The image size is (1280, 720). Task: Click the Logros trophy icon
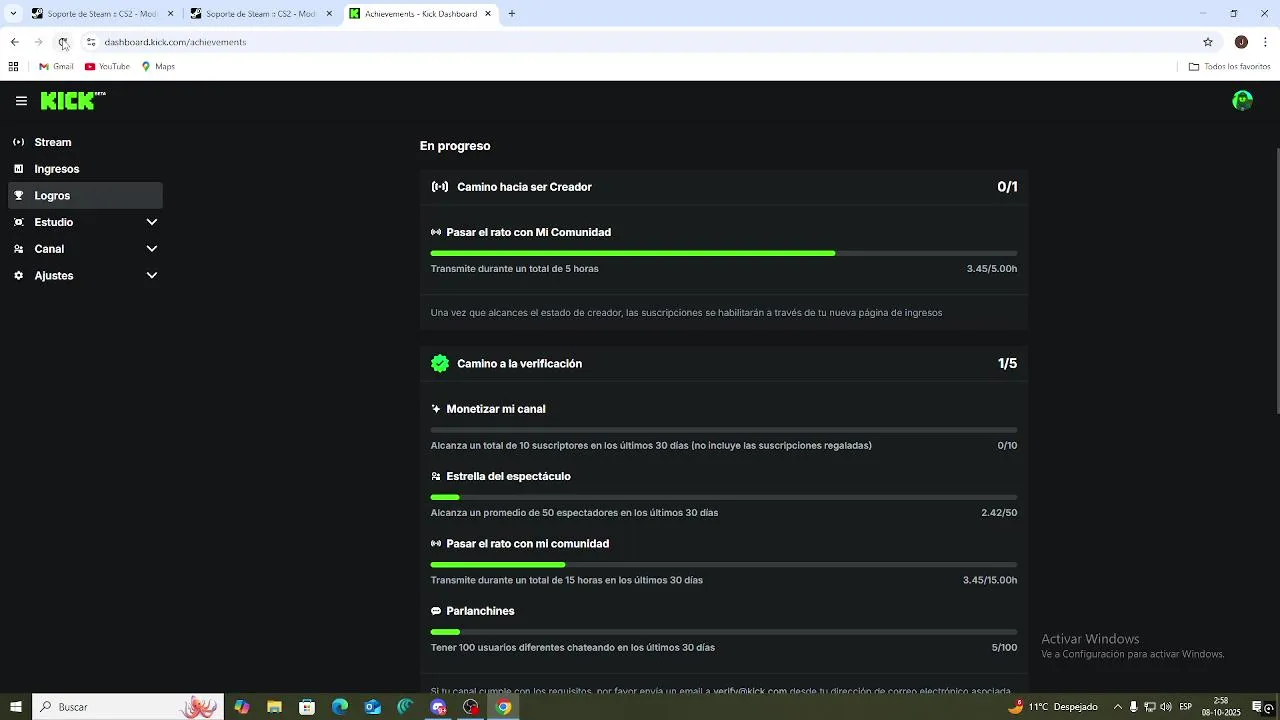point(18,196)
